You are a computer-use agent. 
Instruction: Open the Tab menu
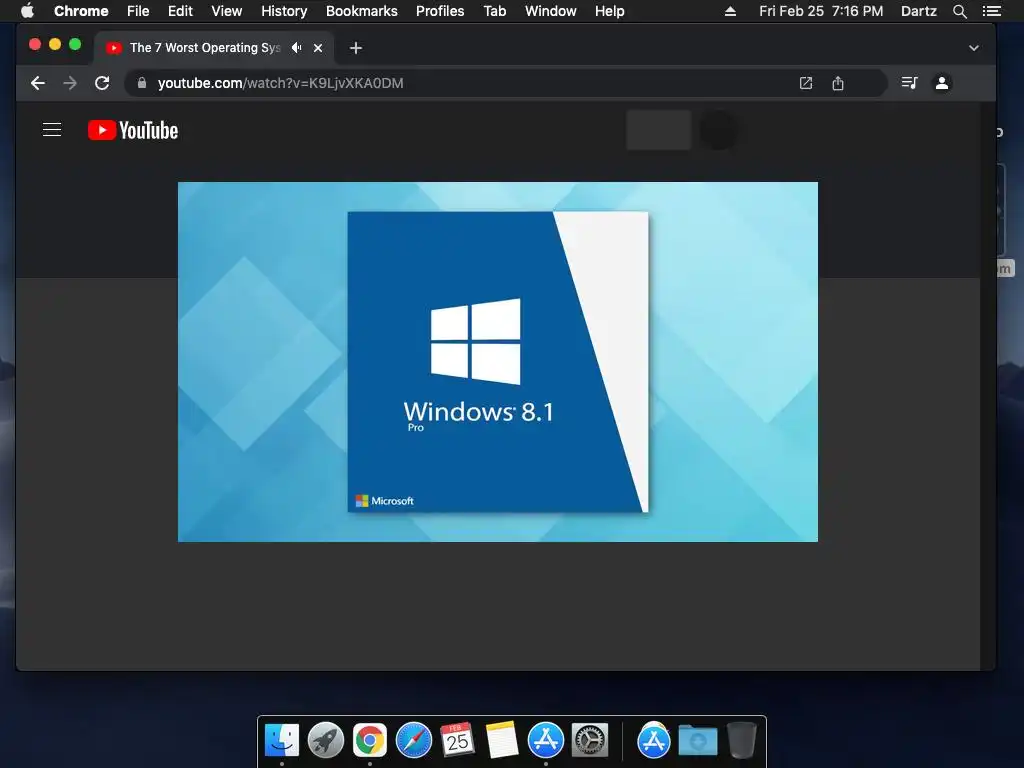[x=494, y=11]
